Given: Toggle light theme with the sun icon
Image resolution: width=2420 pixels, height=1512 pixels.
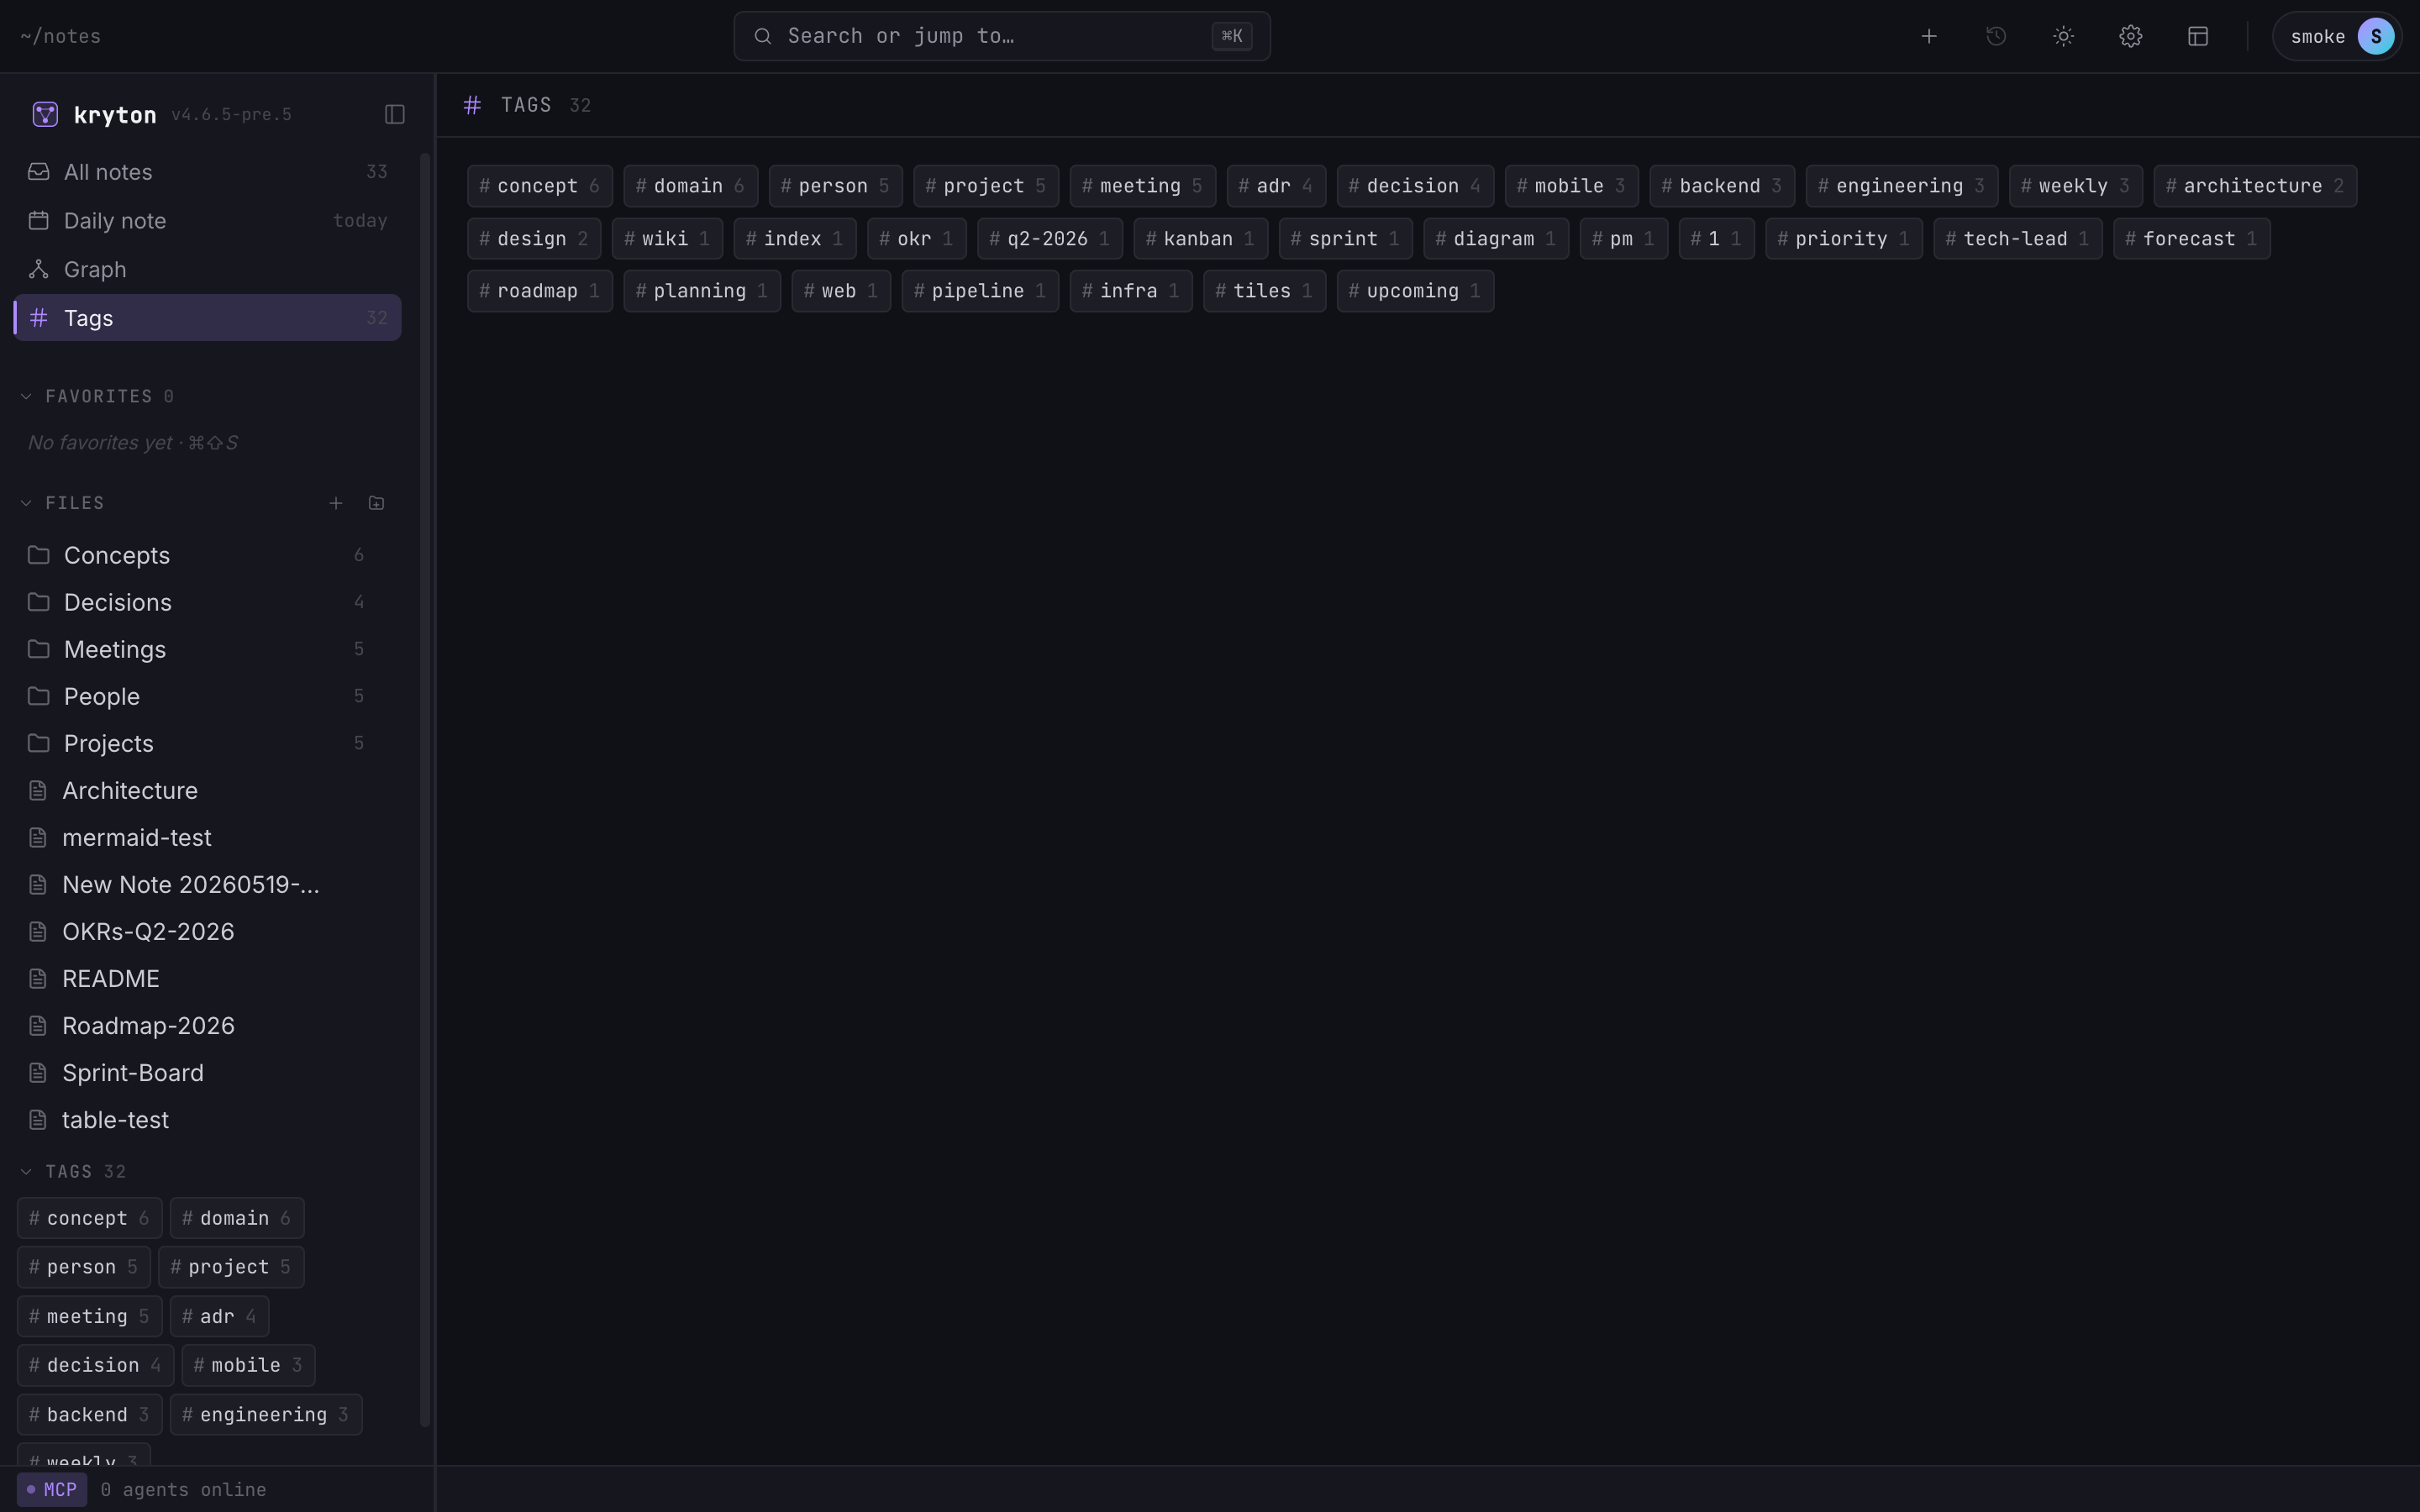Looking at the screenshot, I should [x=2063, y=36].
